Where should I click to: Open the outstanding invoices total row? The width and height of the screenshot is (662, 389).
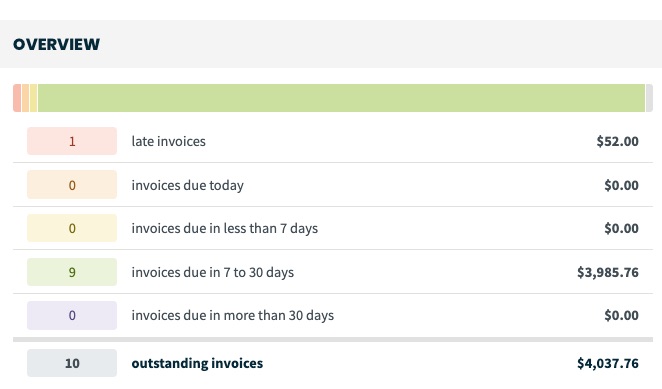tap(333, 363)
